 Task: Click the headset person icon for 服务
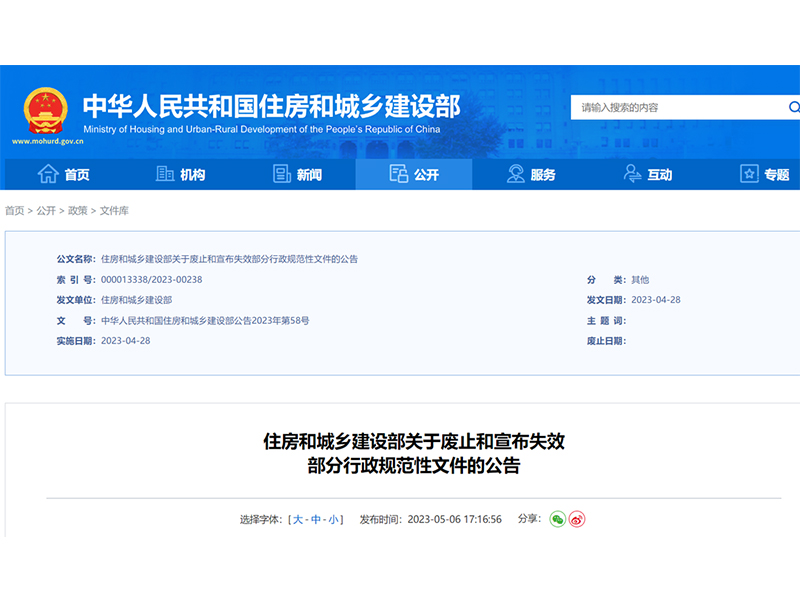[516, 174]
